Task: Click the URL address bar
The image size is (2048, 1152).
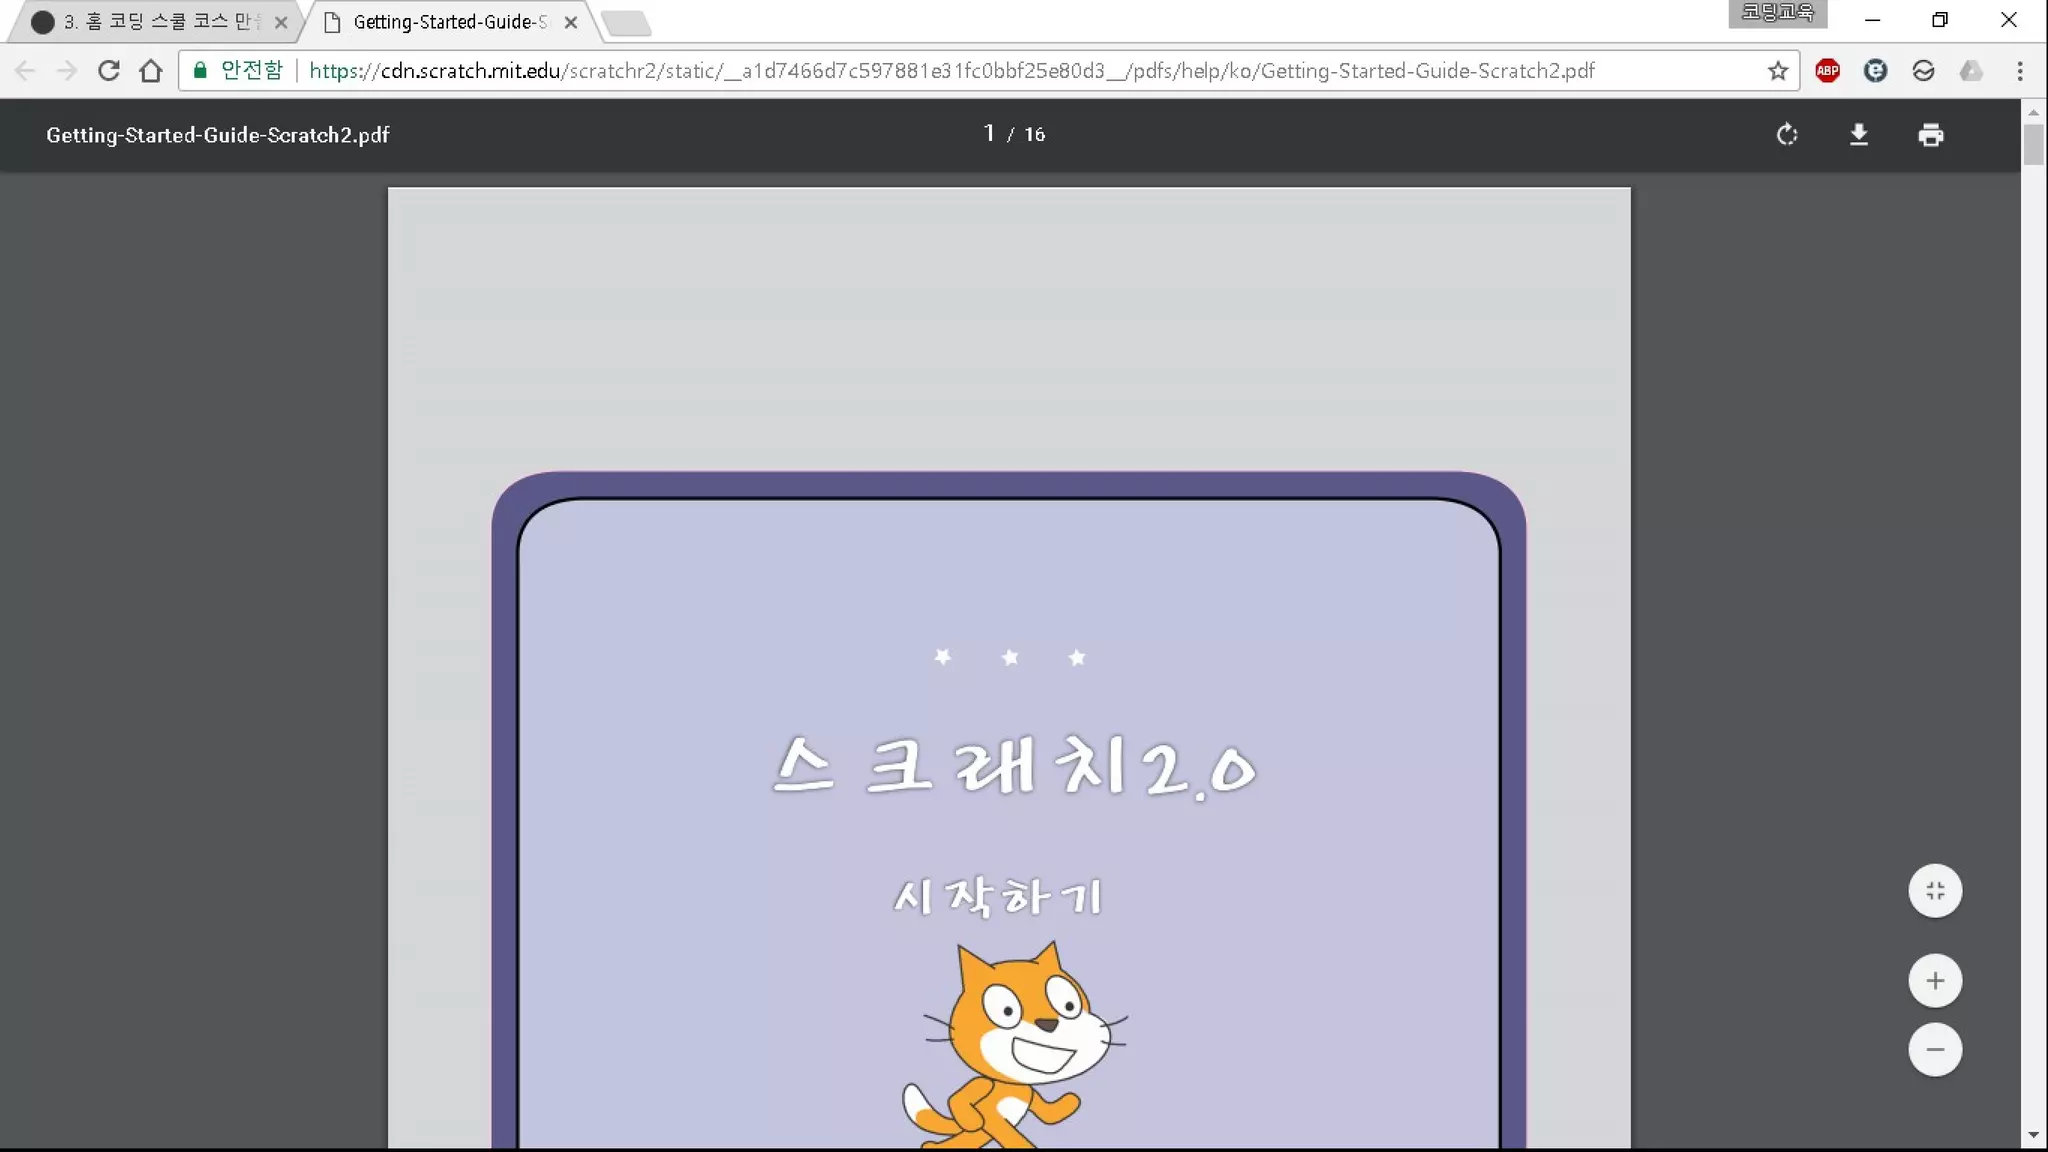Action: (x=950, y=71)
